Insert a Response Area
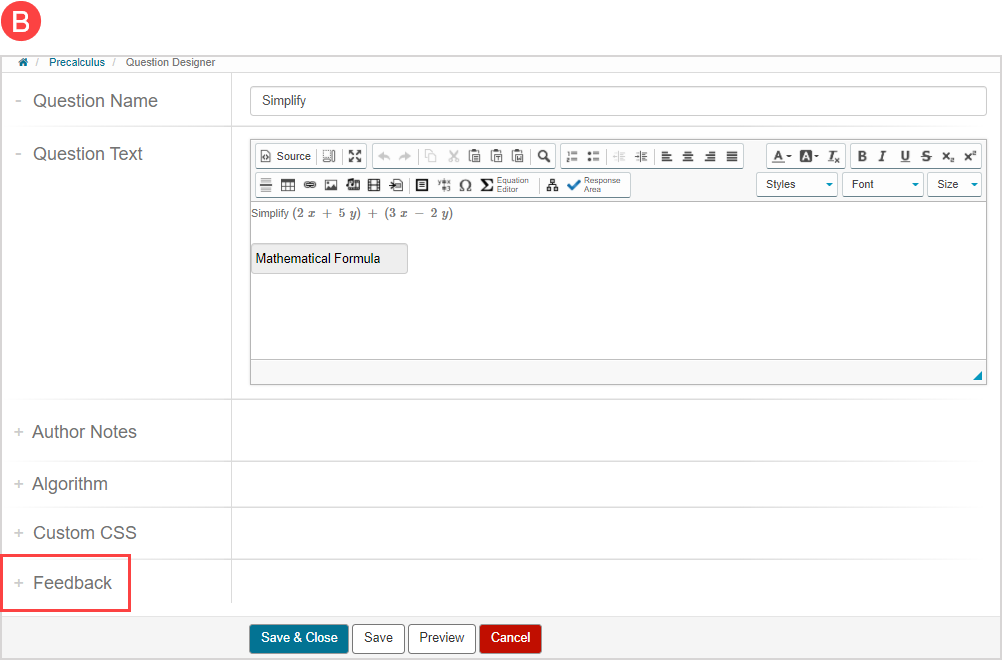 (594, 185)
